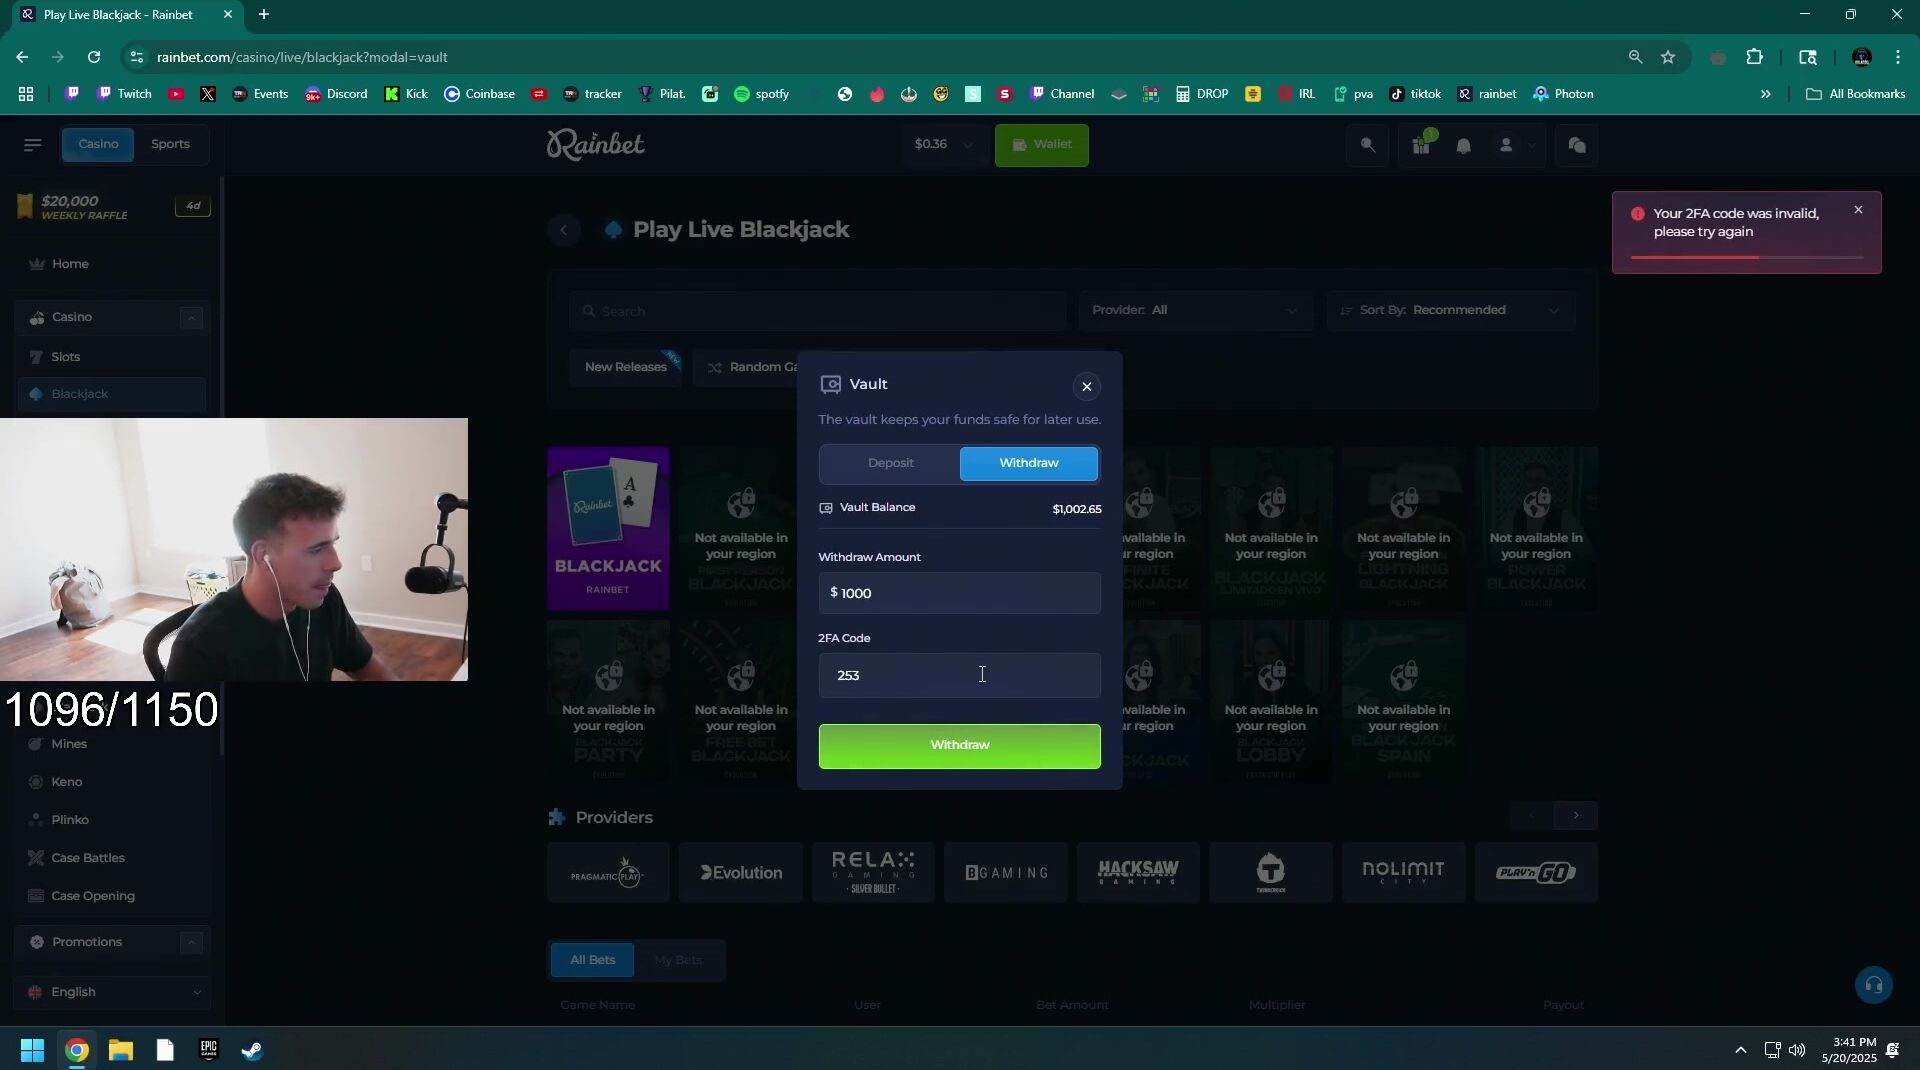Viewport: 1920px width, 1070px height.
Task: Select the Thunderkick provider logo
Action: pyautogui.click(x=1271, y=873)
